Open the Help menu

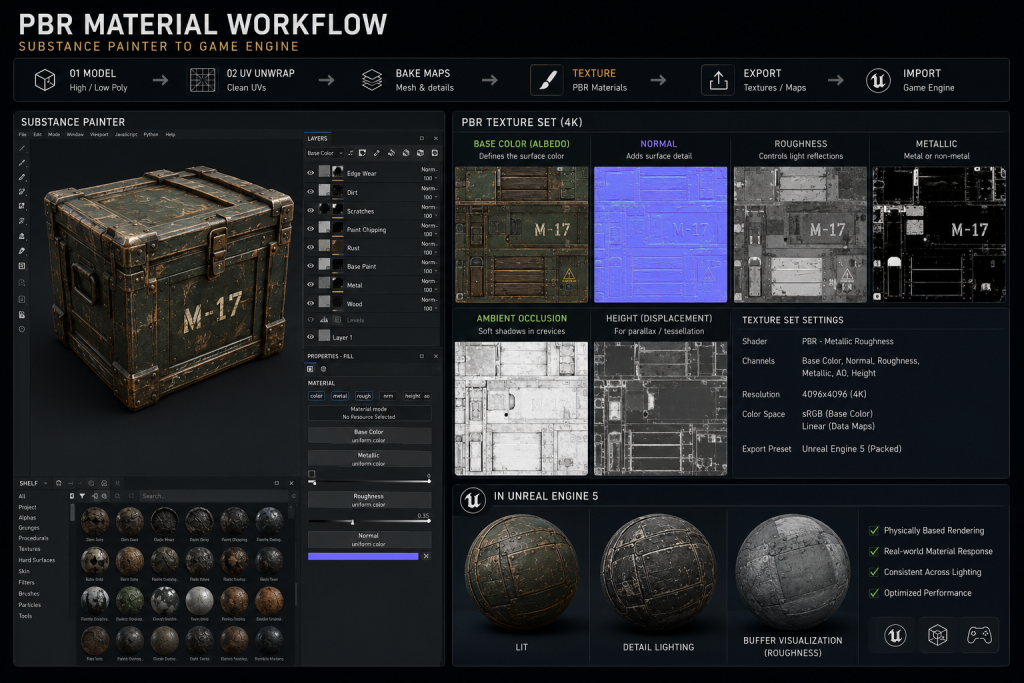pyautogui.click(x=170, y=135)
